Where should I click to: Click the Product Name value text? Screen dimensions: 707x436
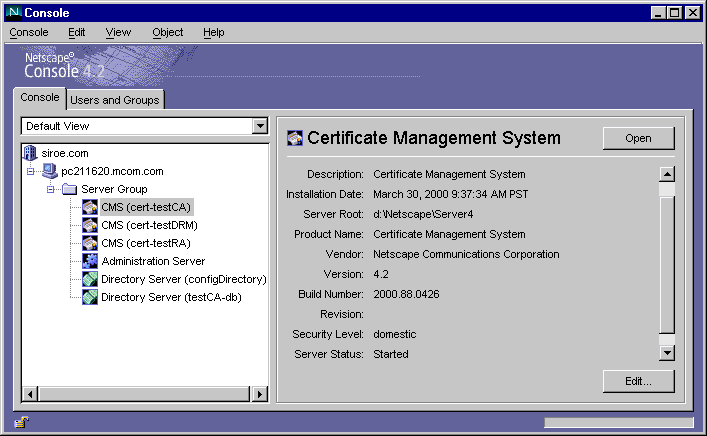coord(449,234)
